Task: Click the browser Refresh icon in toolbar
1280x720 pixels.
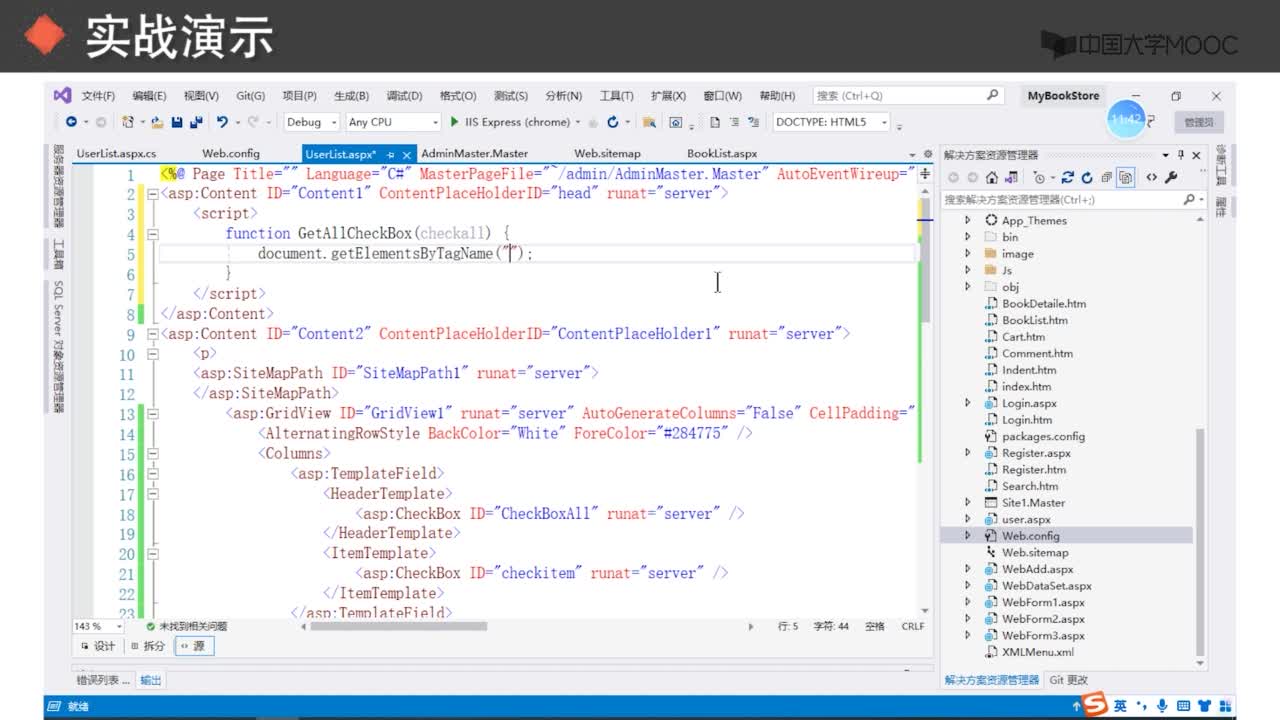Action: 612,122
